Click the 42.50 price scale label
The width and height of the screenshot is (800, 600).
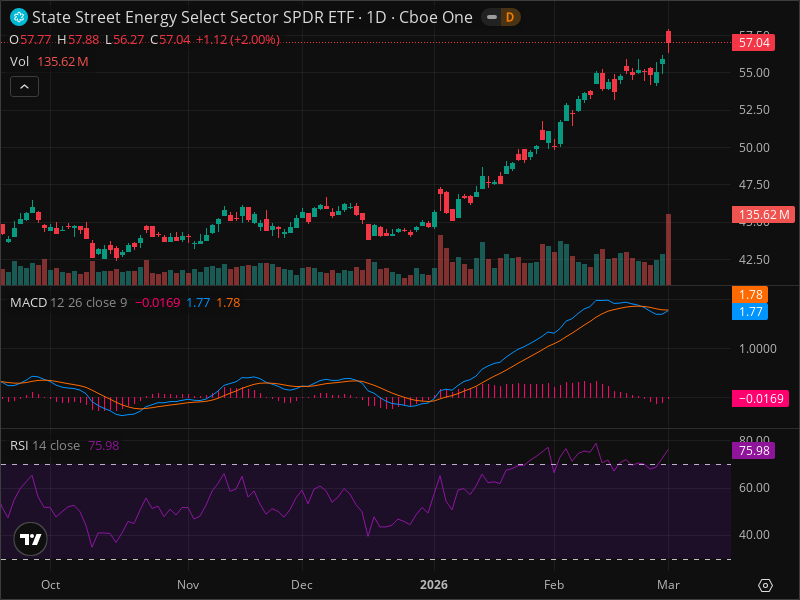coord(754,260)
